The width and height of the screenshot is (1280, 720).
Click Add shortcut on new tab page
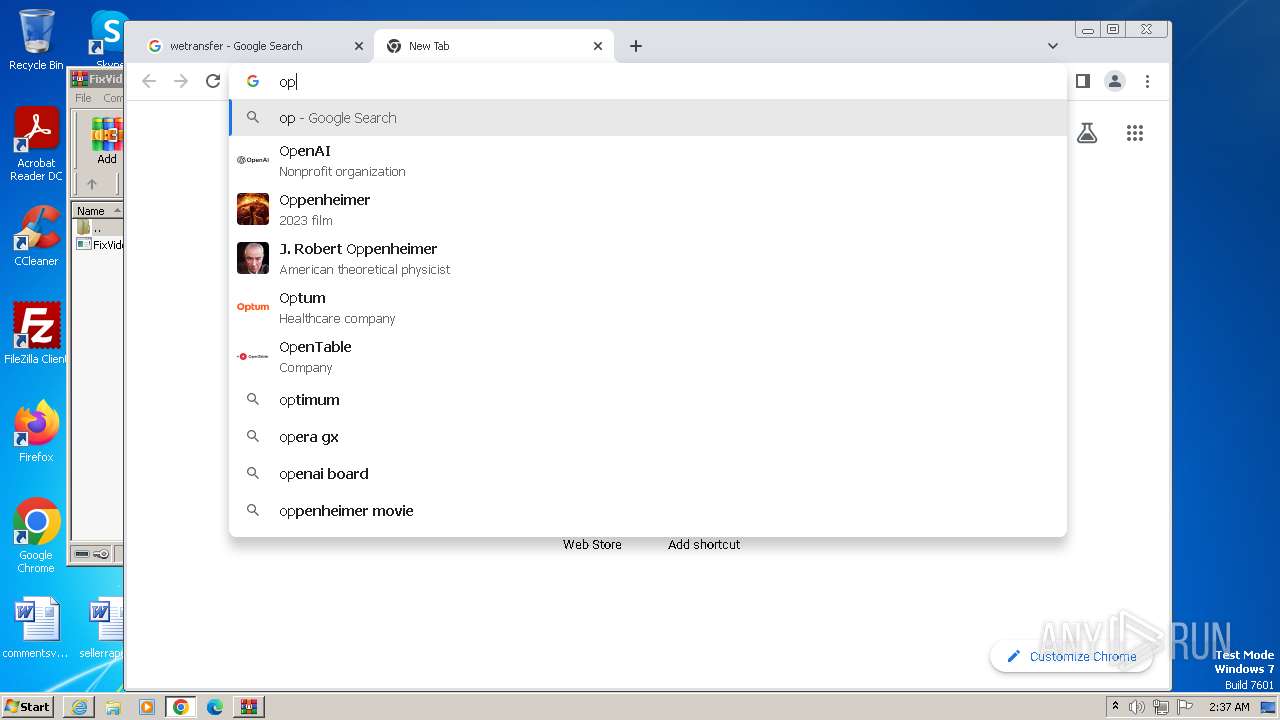(704, 545)
